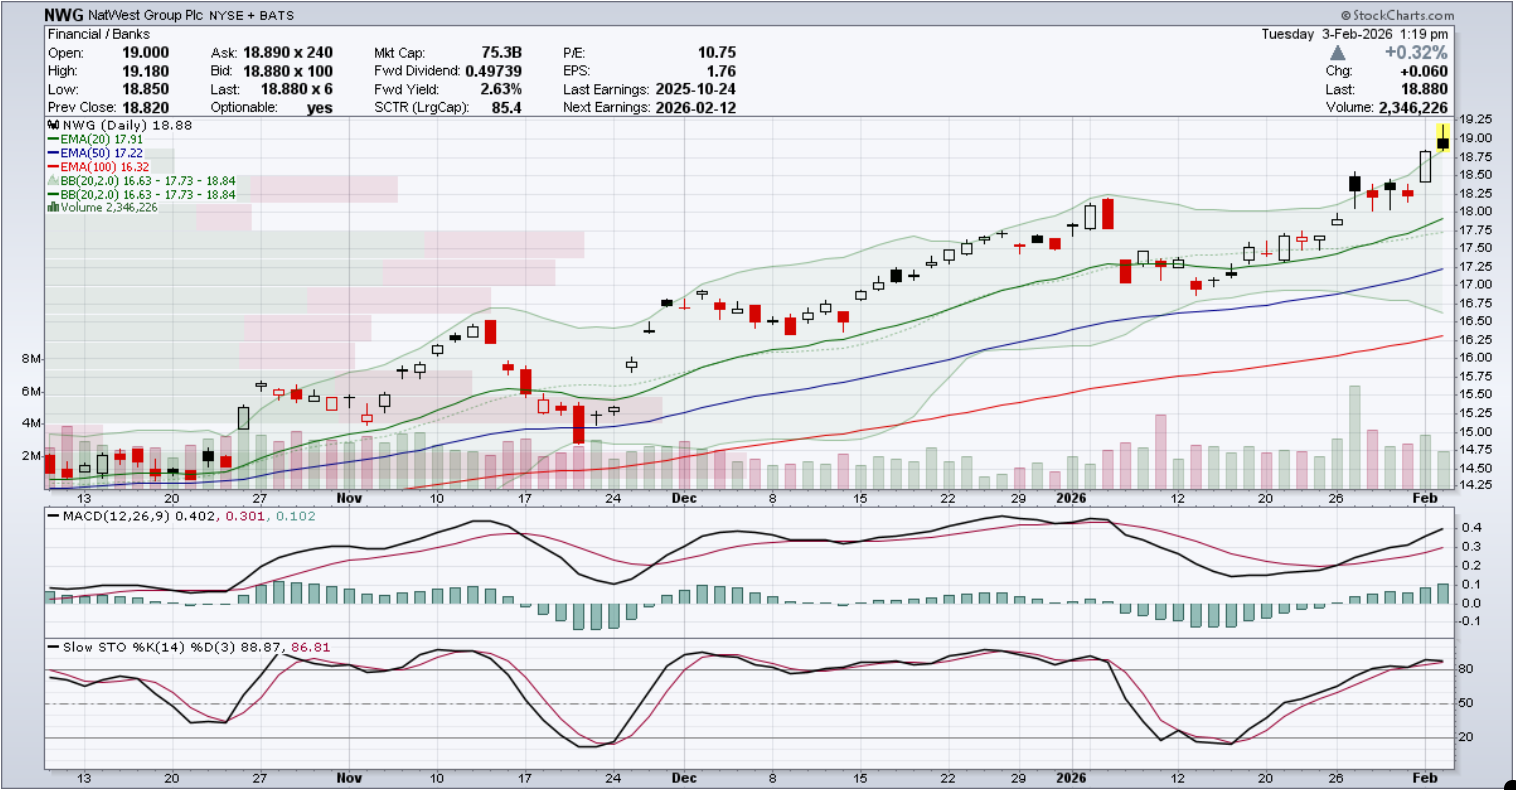Click the 6M volume axis label
Image resolution: width=1516 pixels, height=790 pixels.
[x=30, y=391]
